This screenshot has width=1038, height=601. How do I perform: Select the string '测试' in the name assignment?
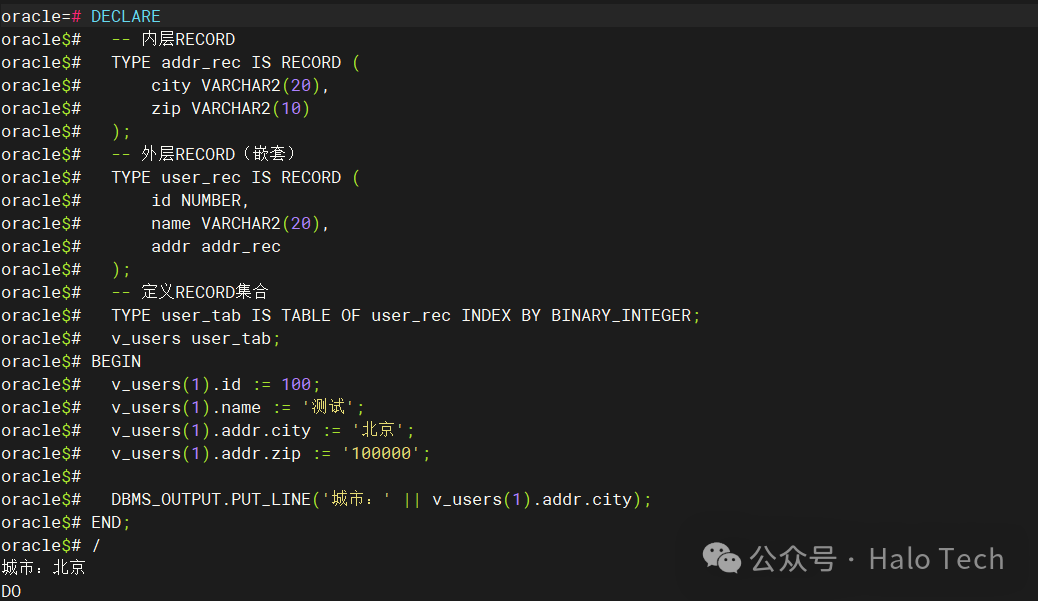tap(328, 407)
